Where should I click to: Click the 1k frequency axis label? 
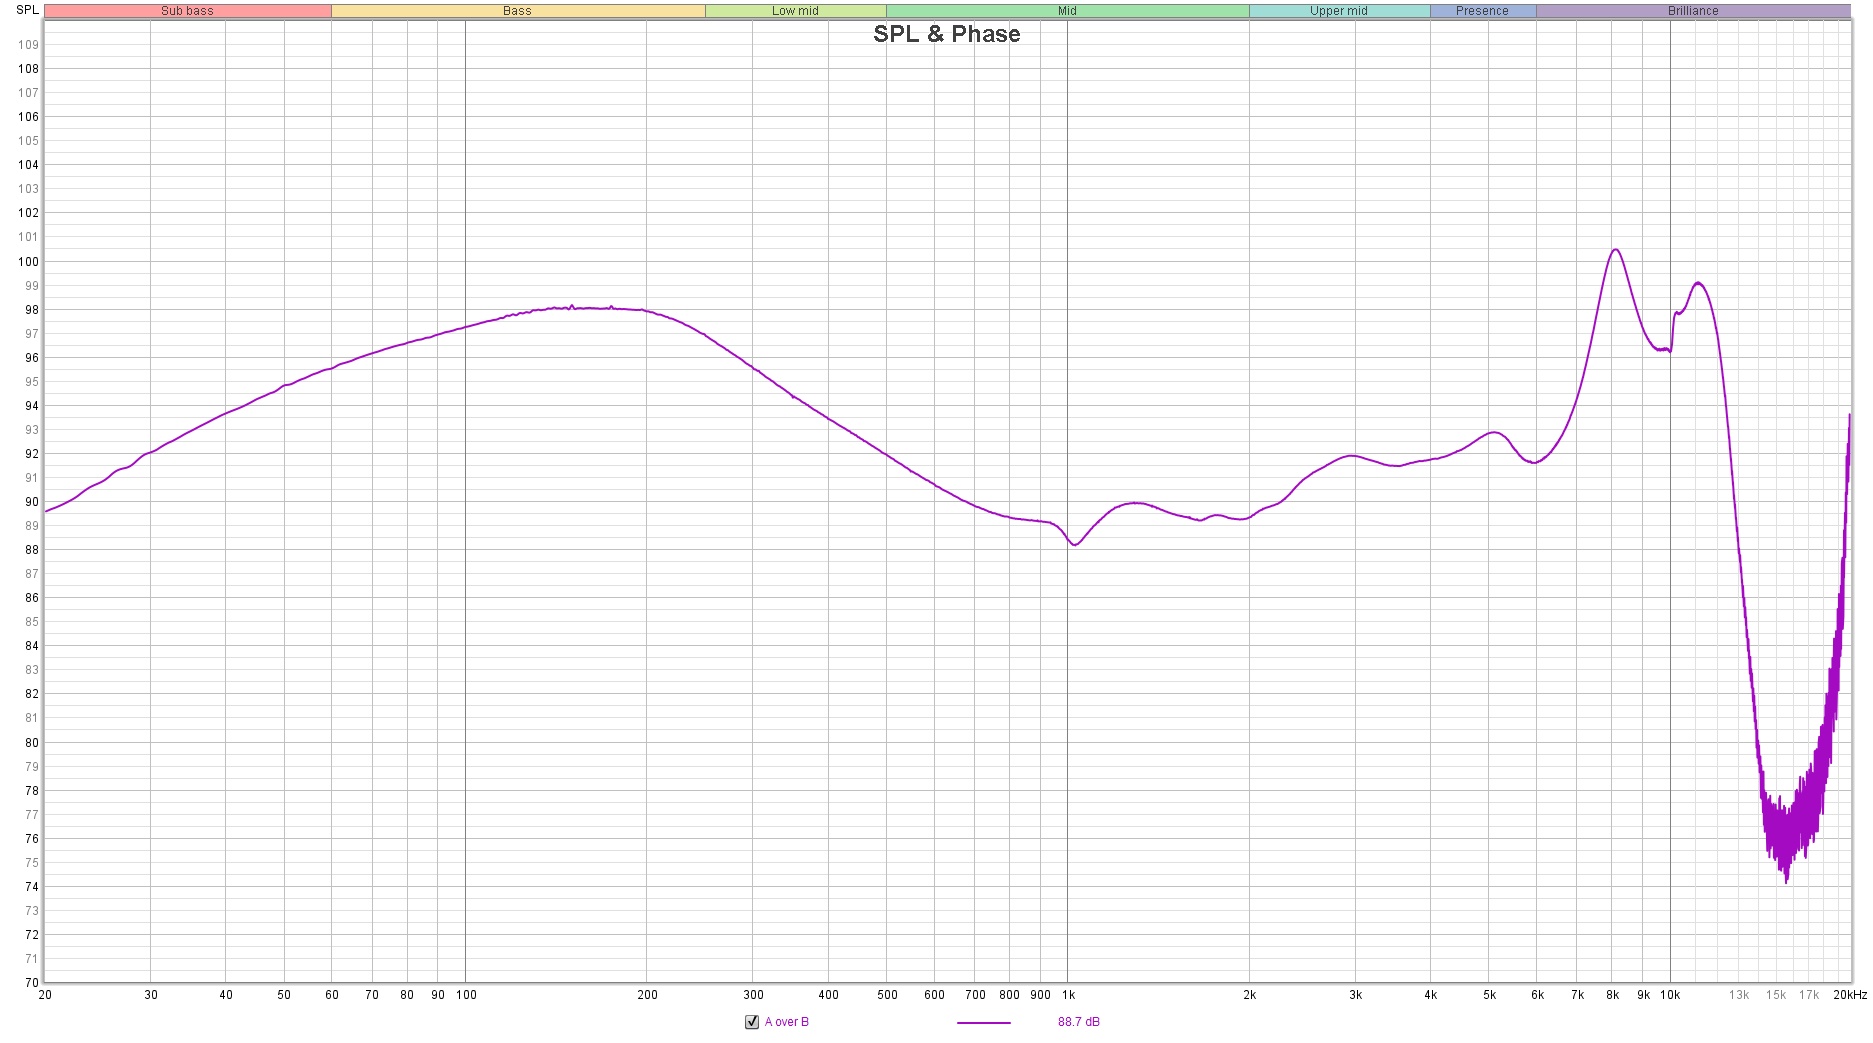[x=1068, y=995]
